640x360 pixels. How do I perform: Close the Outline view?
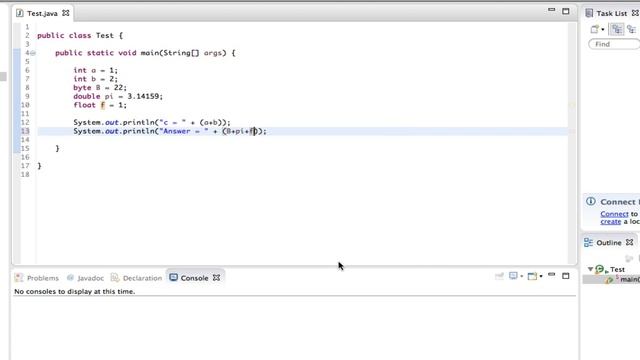(x=629, y=242)
